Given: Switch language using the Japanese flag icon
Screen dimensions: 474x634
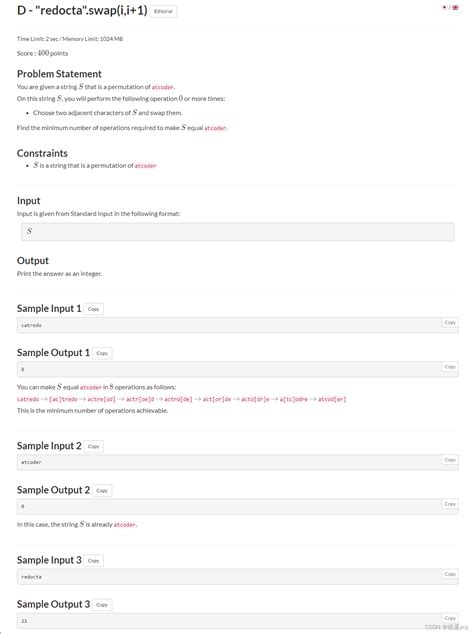Looking at the screenshot, I should [444, 7].
